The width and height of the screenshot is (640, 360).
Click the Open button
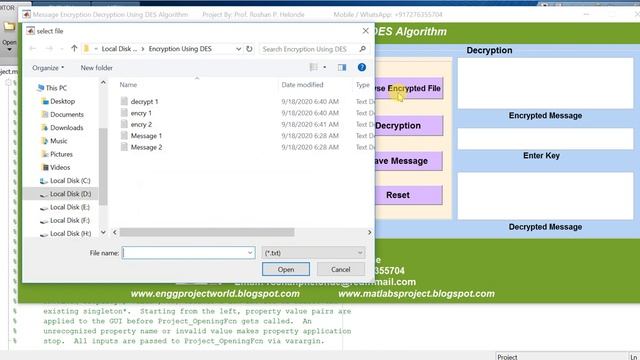(x=286, y=269)
